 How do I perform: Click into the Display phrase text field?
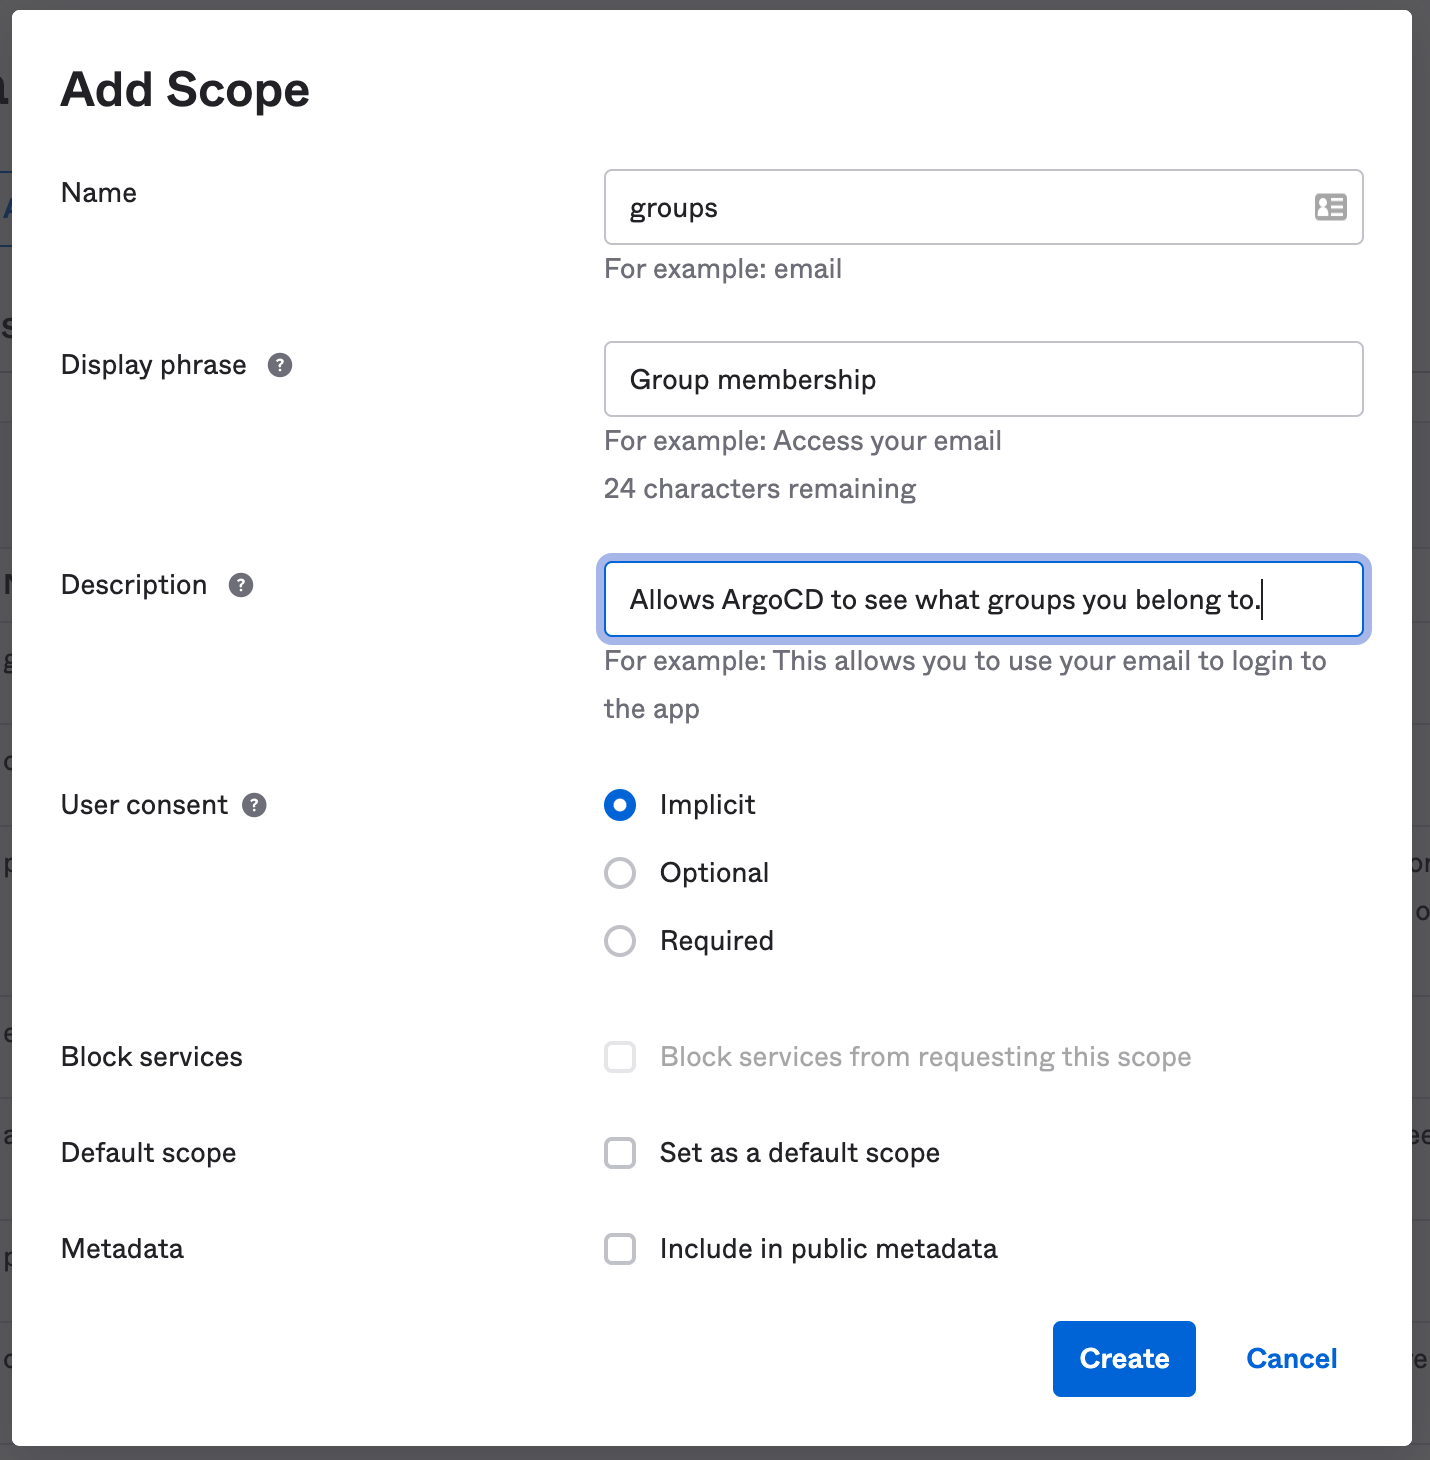[x=983, y=380]
